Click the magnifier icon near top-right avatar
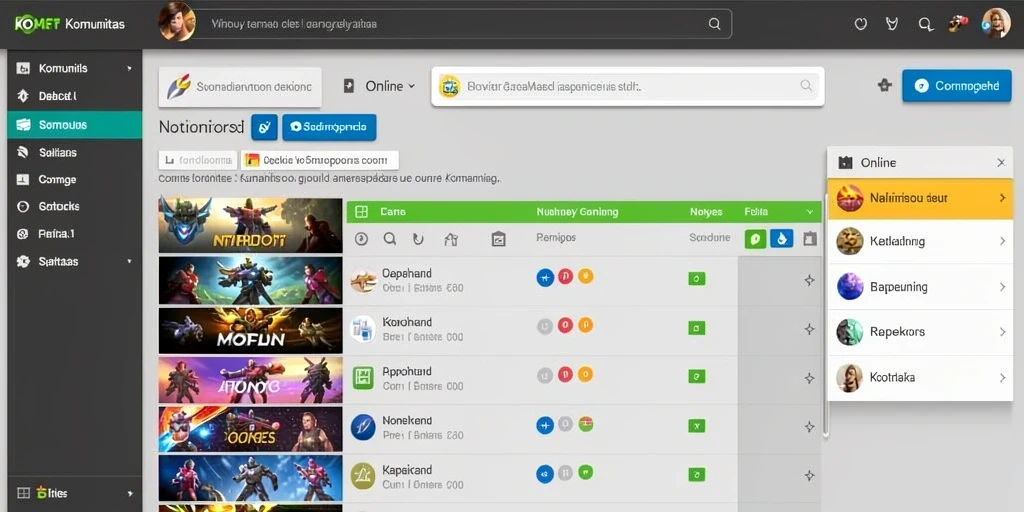The width and height of the screenshot is (1024, 512). pyautogui.click(x=925, y=24)
